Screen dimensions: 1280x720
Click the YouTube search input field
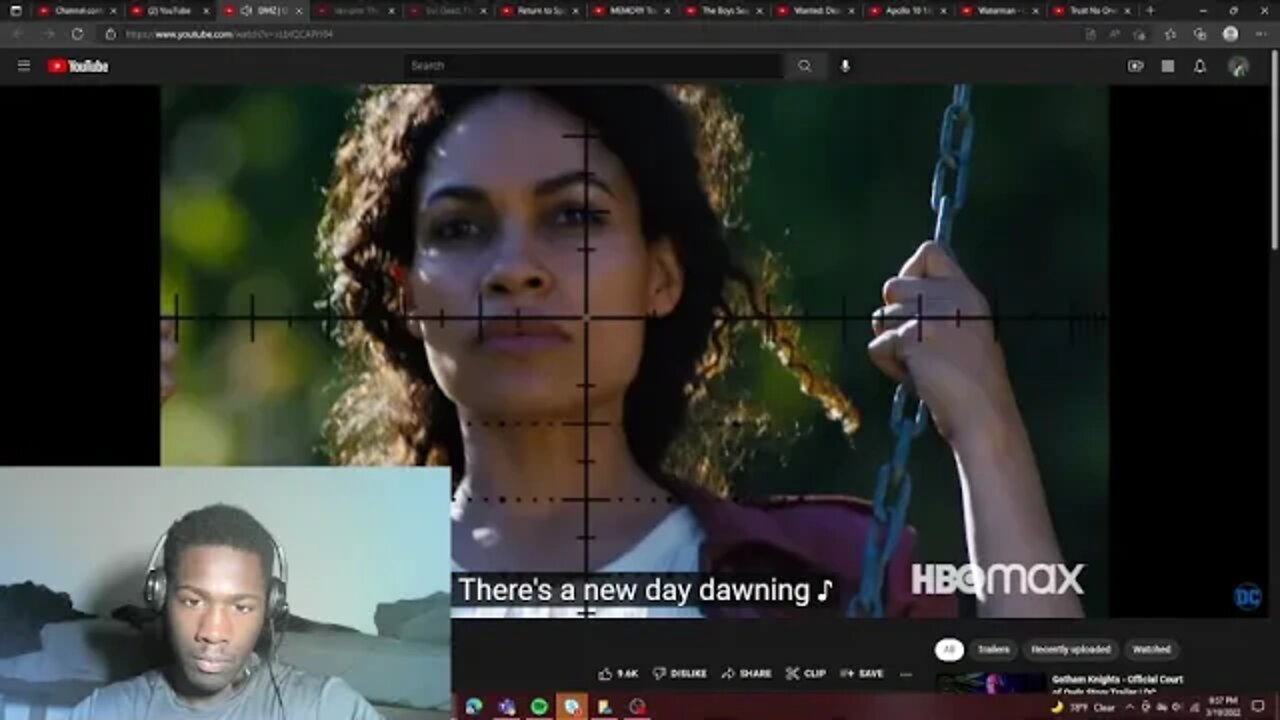point(594,66)
